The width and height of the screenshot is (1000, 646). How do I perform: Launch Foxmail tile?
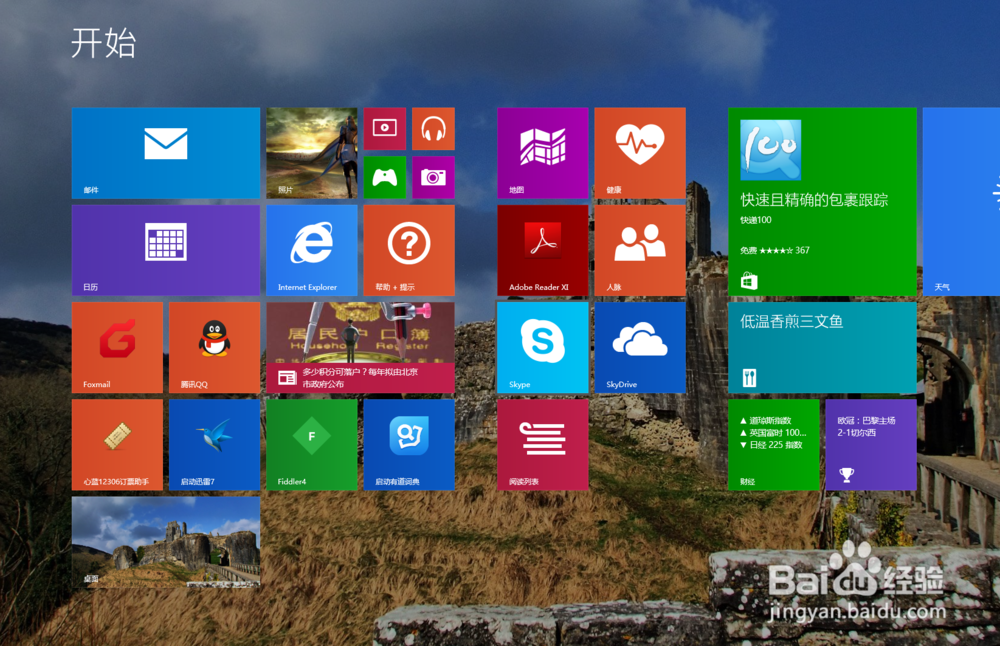click(117, 348)
